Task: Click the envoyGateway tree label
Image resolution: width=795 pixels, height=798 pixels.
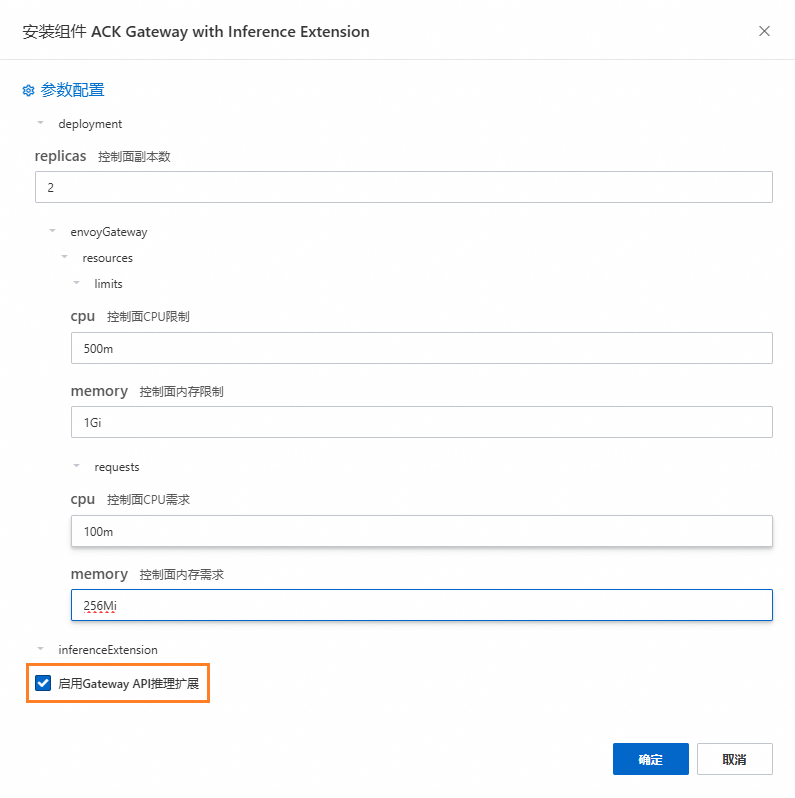Action: point(109,232)
